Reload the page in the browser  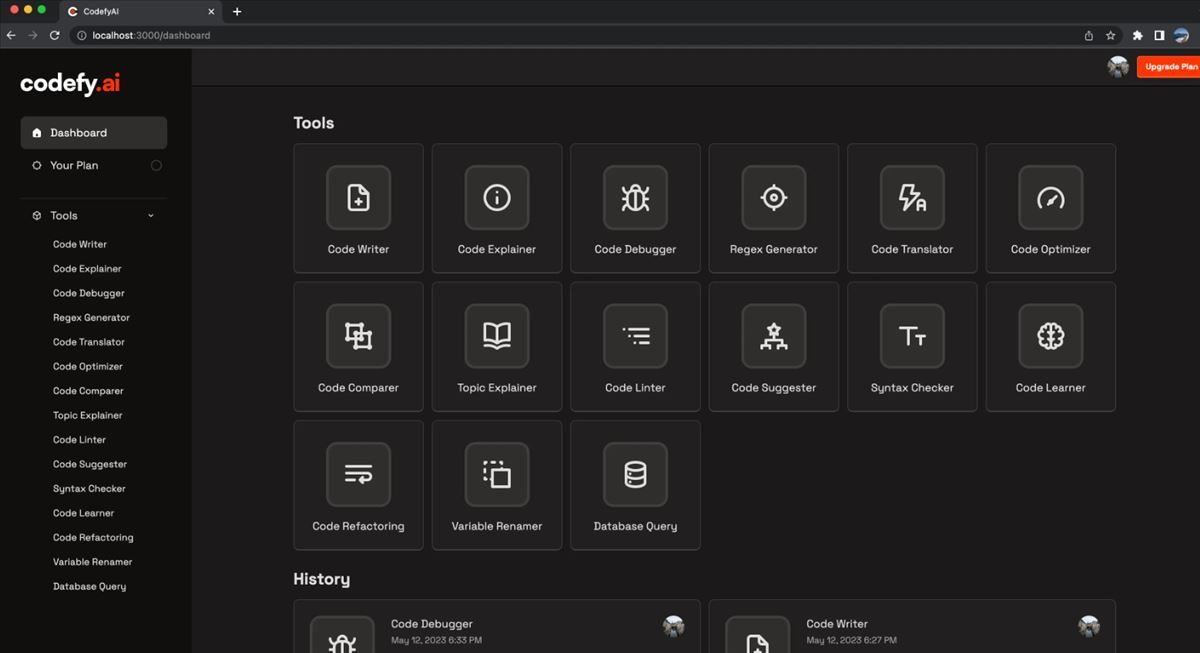point(54,35)
